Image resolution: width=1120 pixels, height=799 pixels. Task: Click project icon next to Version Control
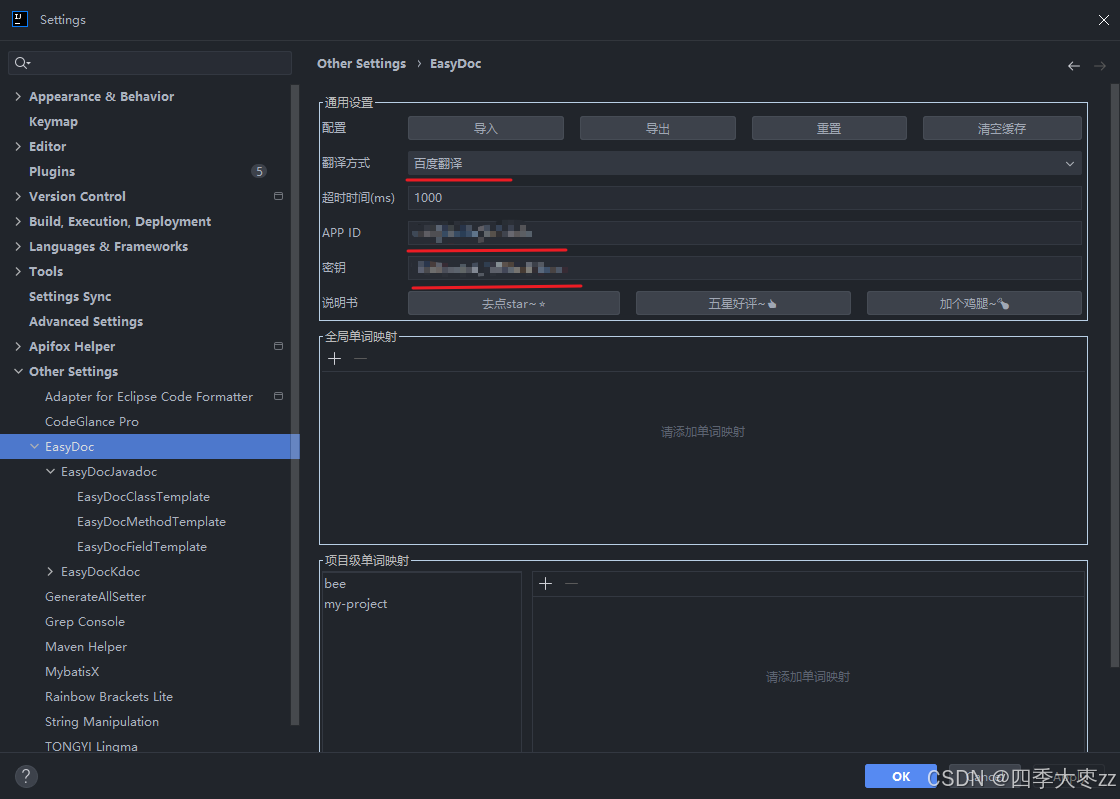[279, 196]
